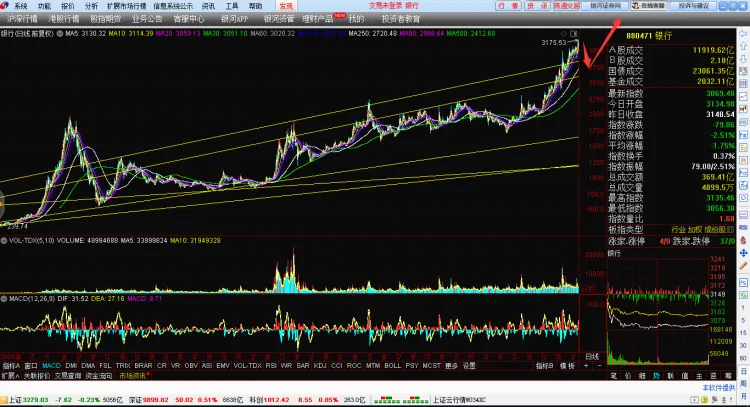750x407 pixels.
Task: Zoom out chart with minus button
Action: [x=599, y=365]
